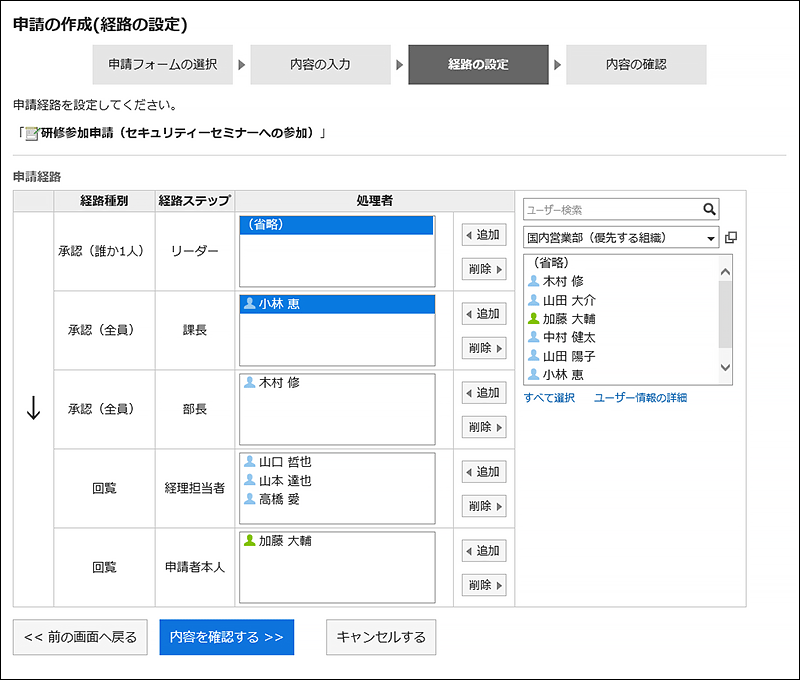Go to 内容の確認 step
Screen dimensions: 800x680
click(x=636, y=64)
